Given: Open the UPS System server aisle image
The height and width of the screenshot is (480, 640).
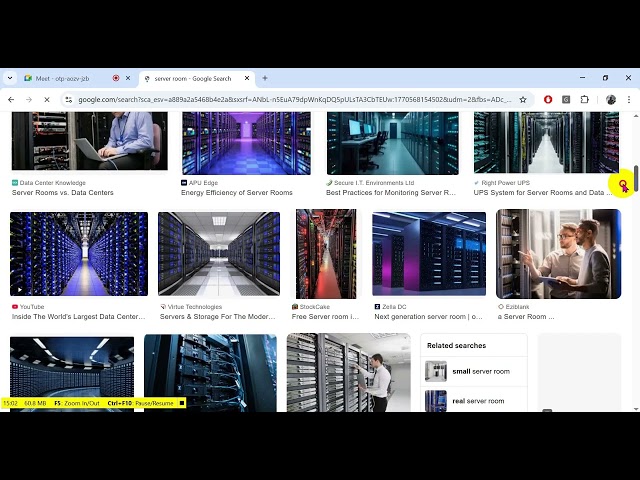Looking at the screenshot, I should [546, 142].
